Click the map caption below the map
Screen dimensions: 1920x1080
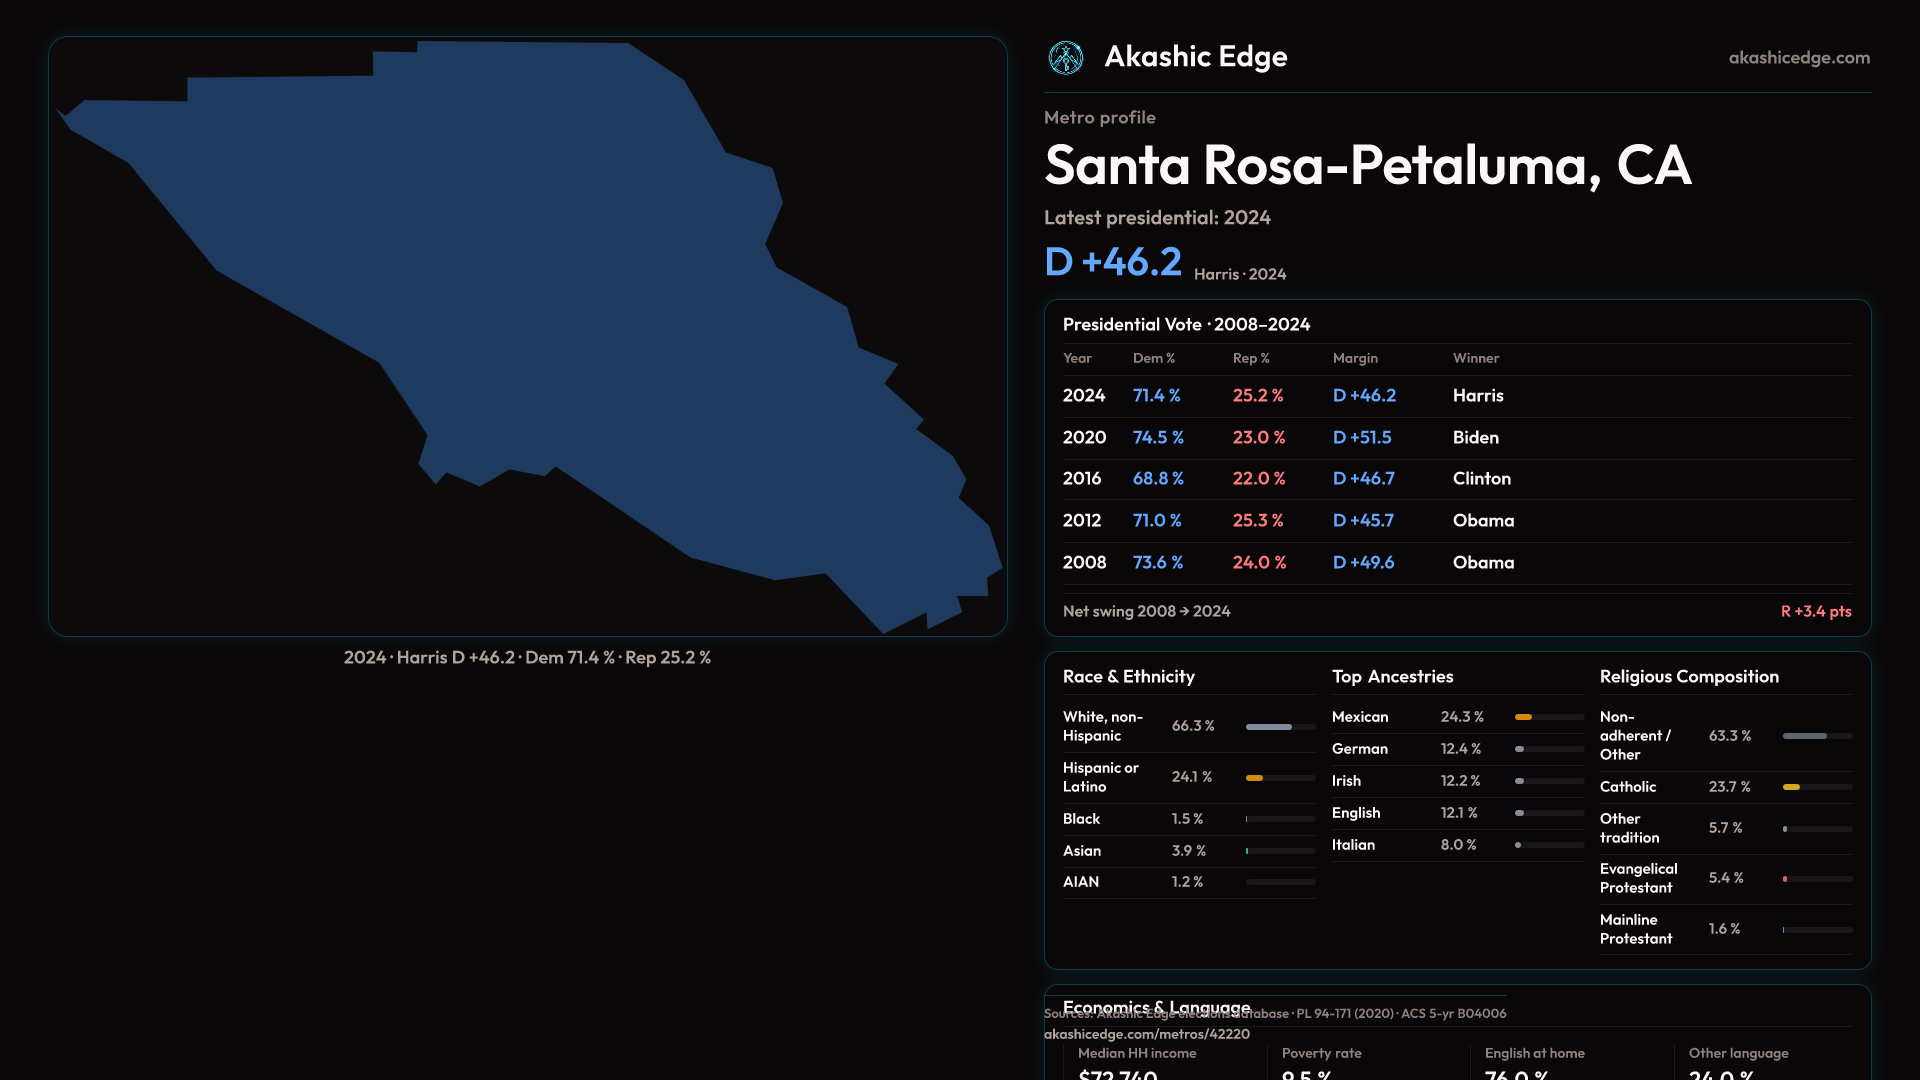pos(527,658)
